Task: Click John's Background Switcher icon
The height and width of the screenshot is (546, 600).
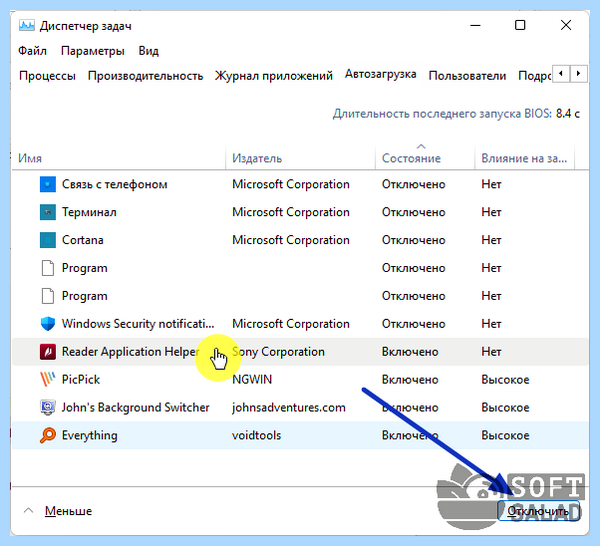Action: [48, 407]
